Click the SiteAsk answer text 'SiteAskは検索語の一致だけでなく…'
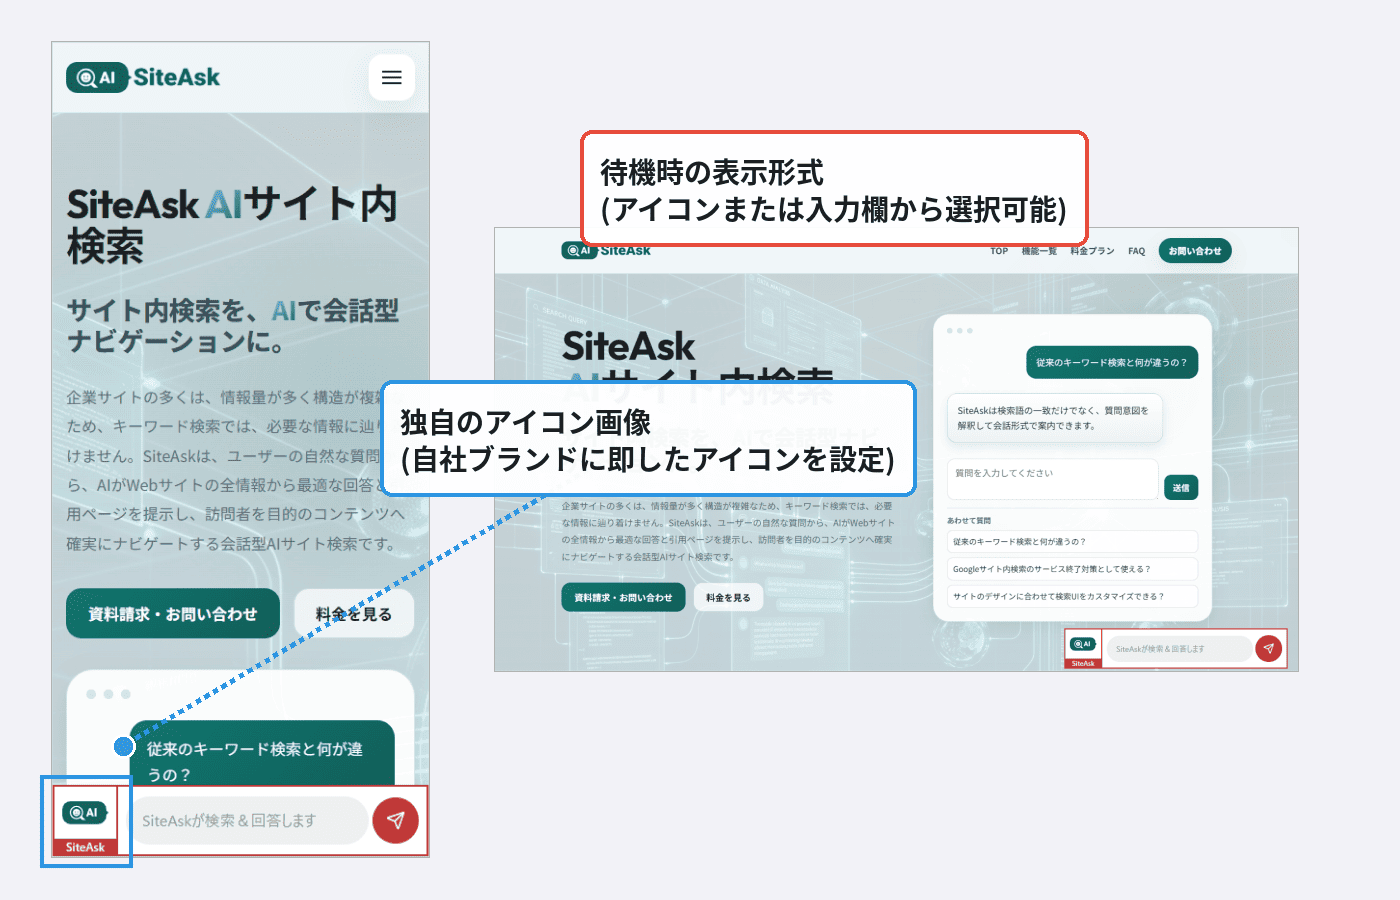1400x900 pixels. pos(1054,418)
